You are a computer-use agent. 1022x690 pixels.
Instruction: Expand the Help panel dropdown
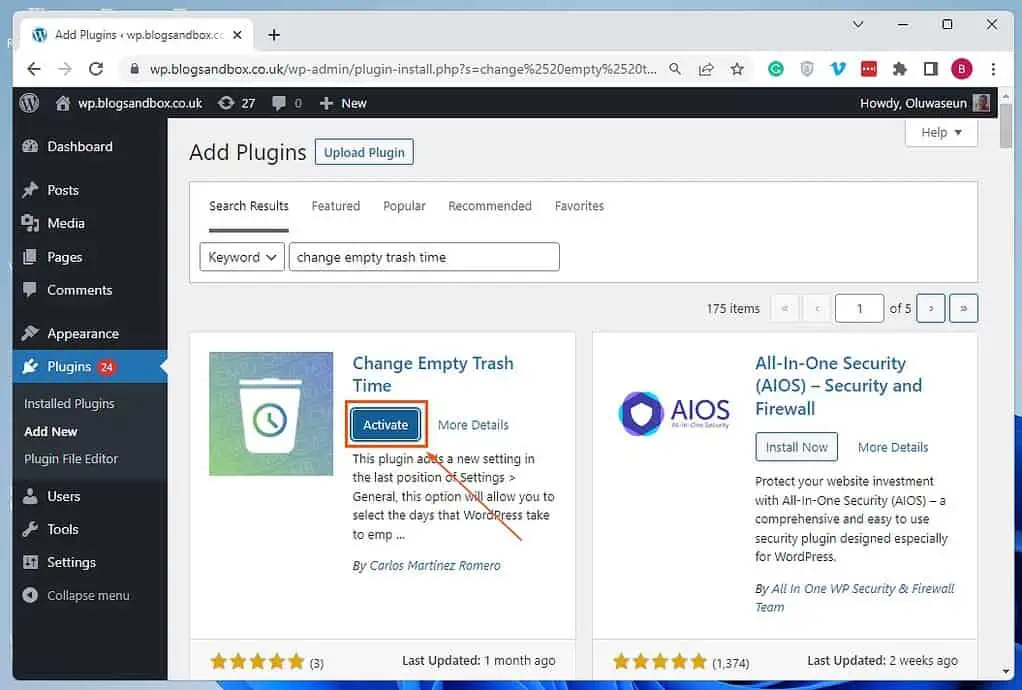940,132
